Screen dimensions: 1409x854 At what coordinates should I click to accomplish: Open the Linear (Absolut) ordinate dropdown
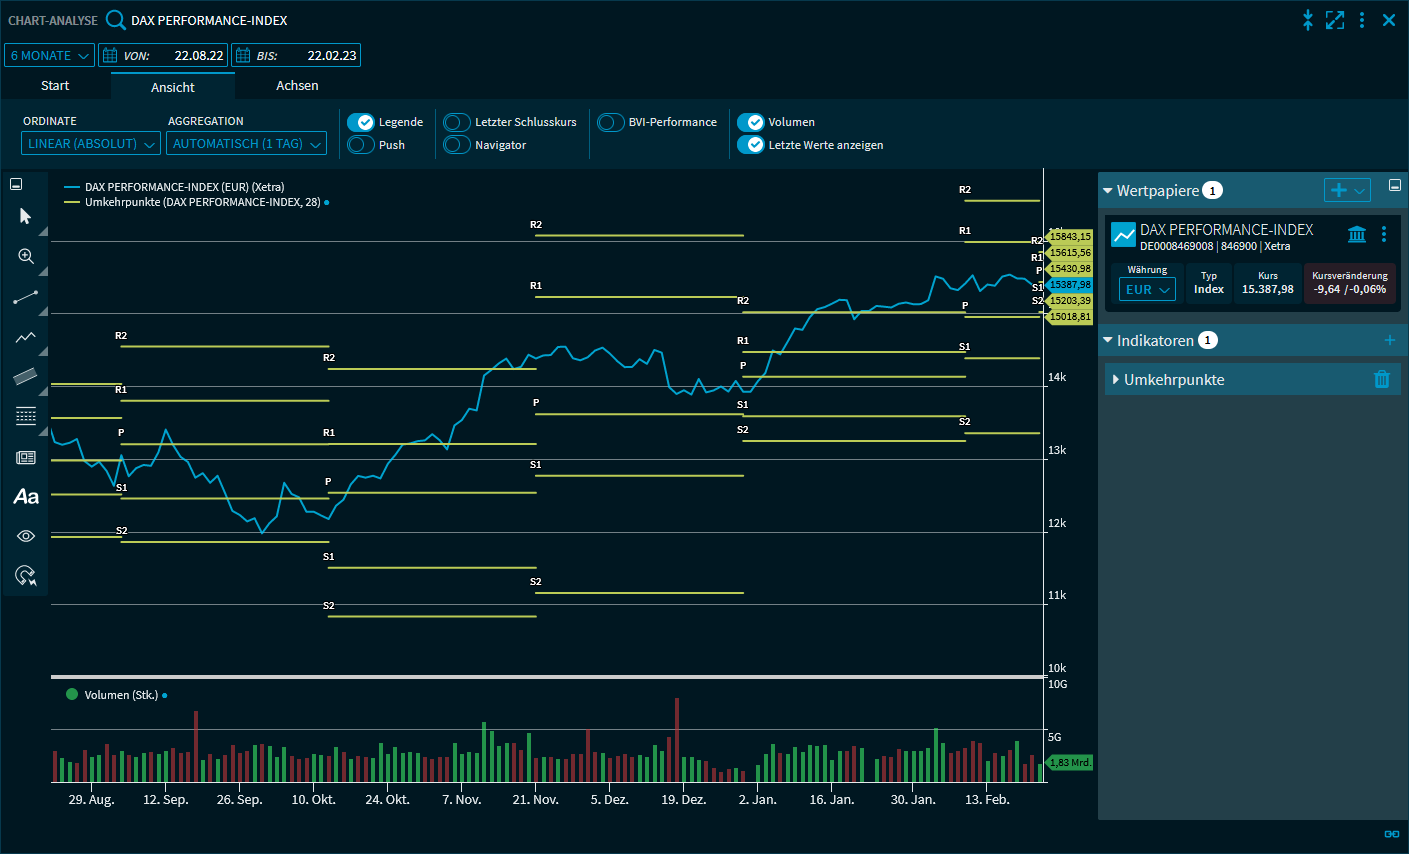coord(91,144)
